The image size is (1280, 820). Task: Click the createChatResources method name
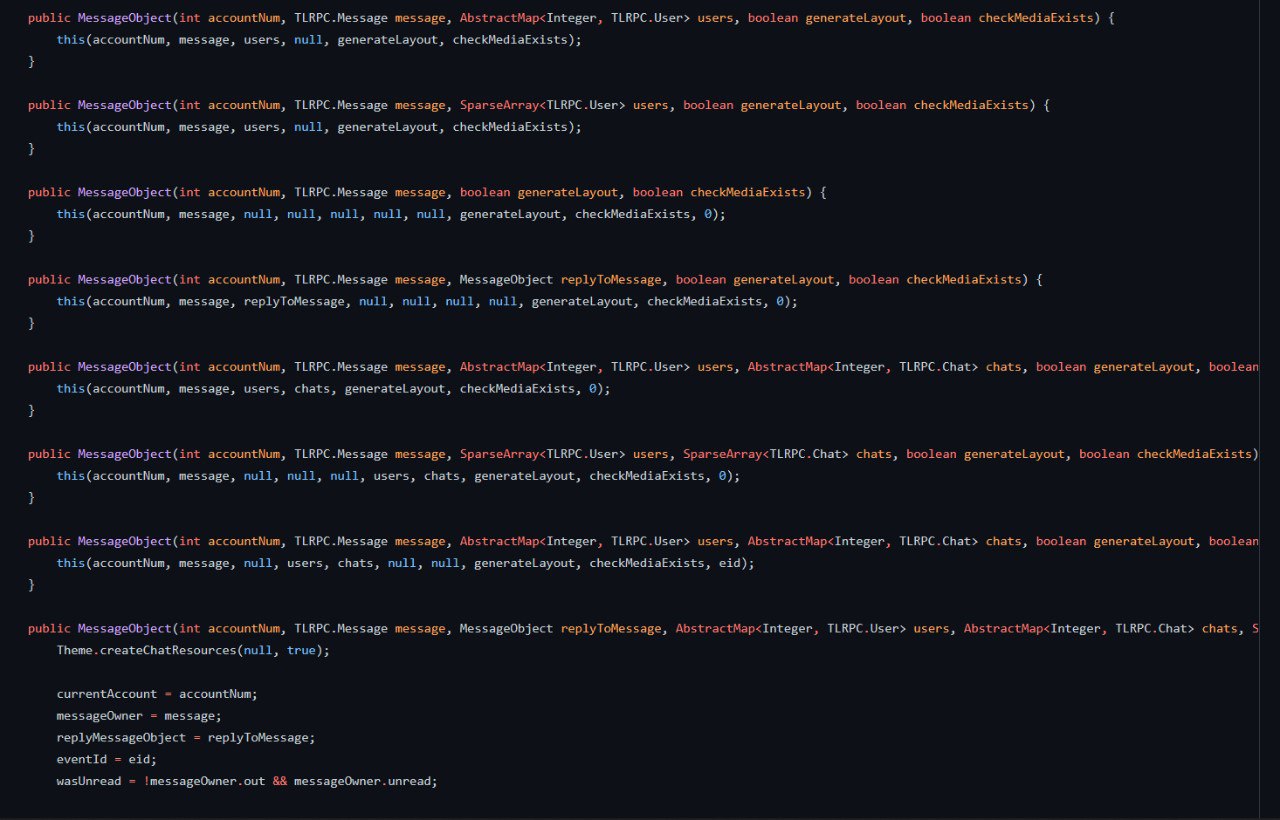168,650
